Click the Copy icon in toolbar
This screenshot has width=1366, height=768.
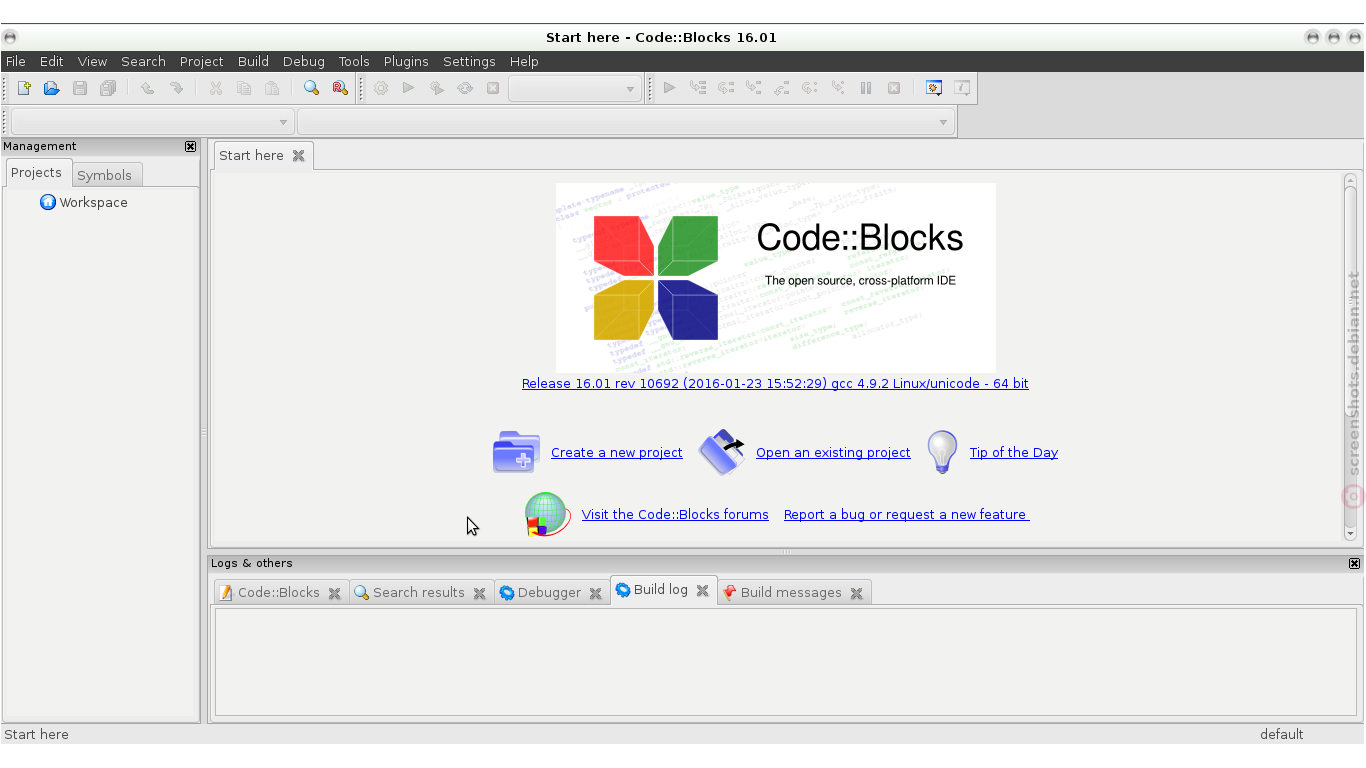click(244, 88)
